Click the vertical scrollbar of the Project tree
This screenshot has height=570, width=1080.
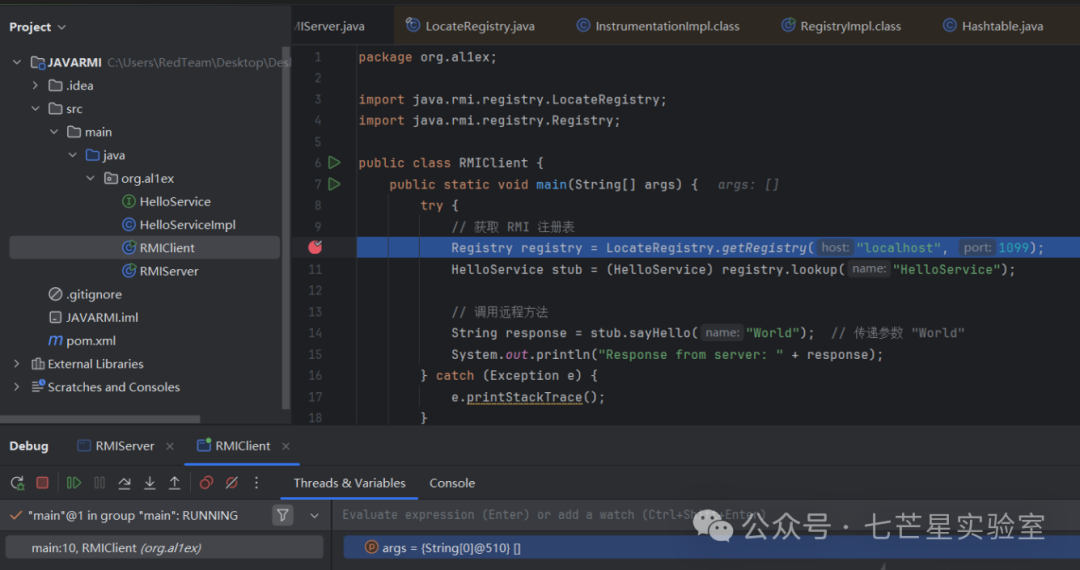pyautogui.click(x=286, y=227)
